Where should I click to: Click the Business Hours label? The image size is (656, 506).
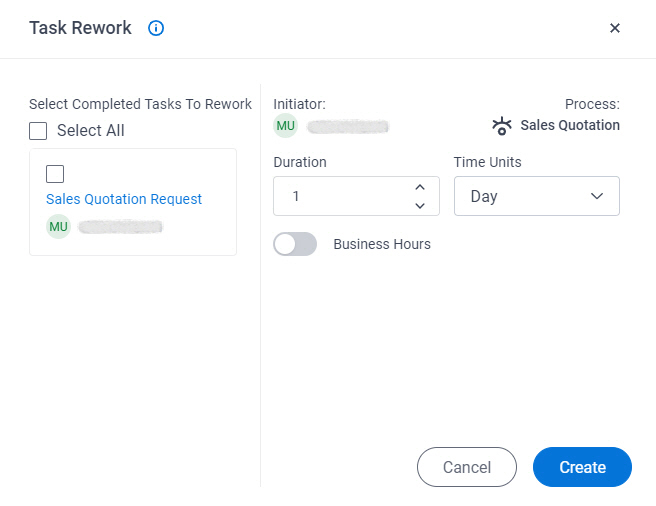382,244
